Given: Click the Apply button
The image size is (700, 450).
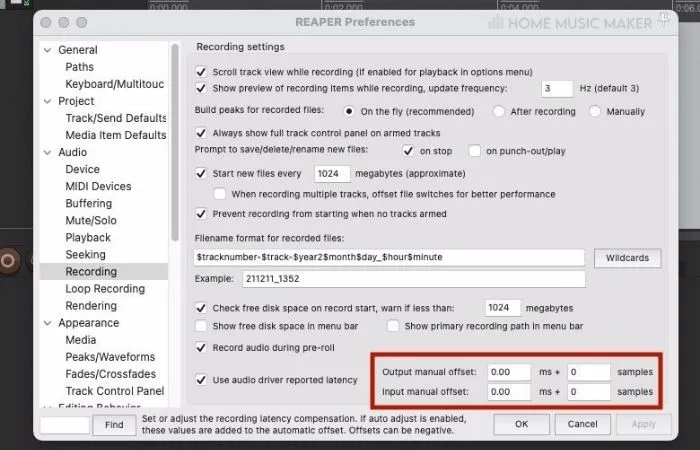Looking at the screenshot, I should (643, 424).
